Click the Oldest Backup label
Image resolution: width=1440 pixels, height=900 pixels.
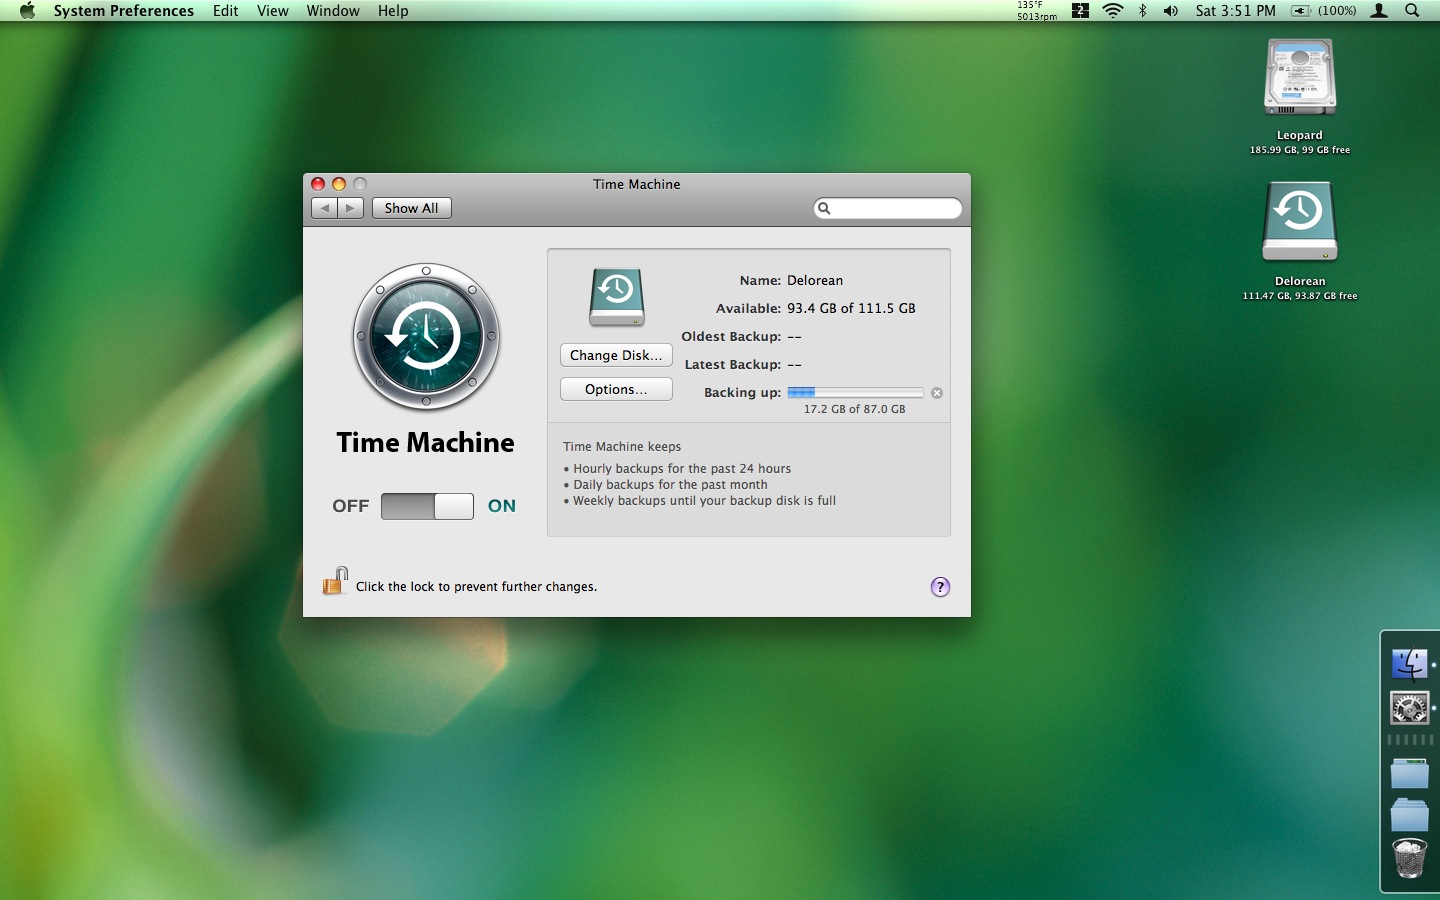point(731,336)
